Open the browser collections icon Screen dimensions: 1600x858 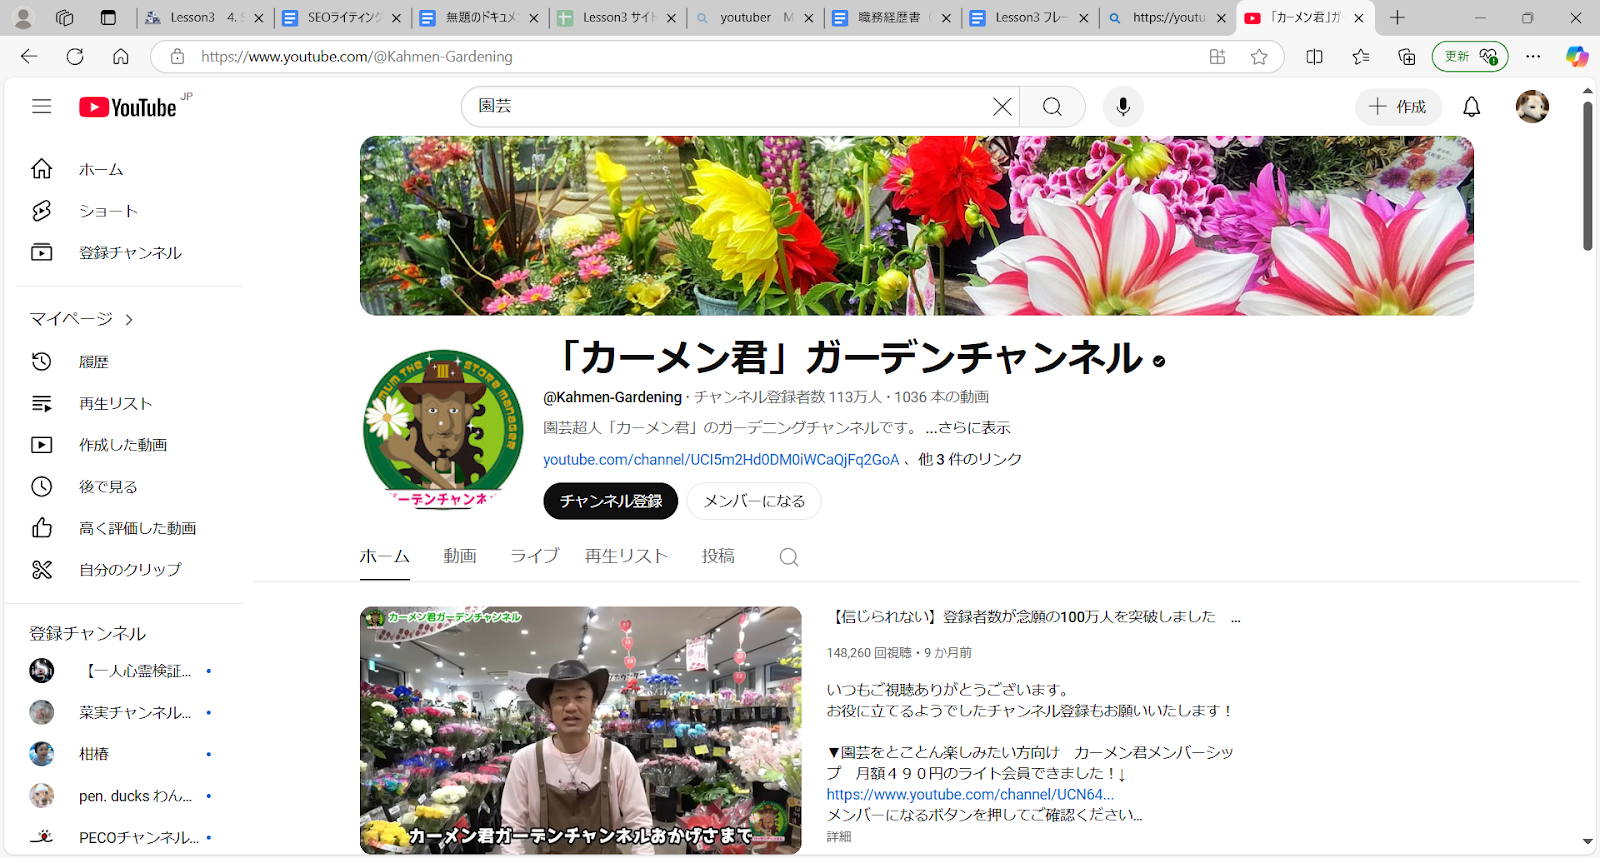coord(1407,57)
